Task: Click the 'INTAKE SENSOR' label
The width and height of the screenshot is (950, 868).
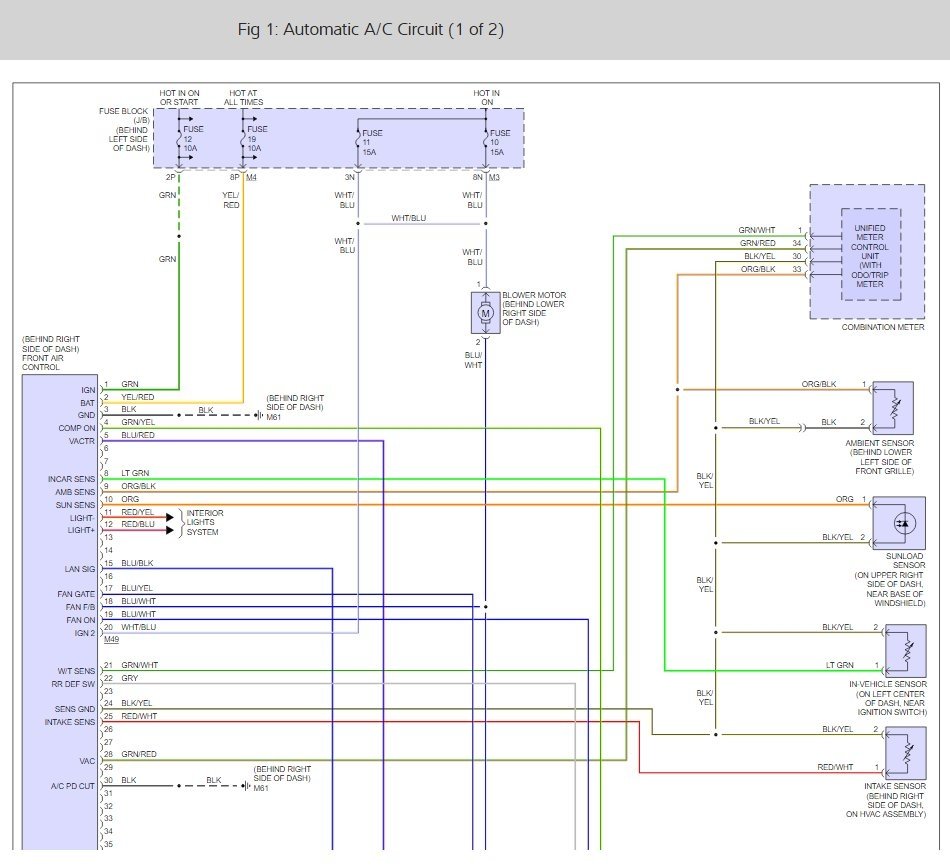Action: (x=895, y=786)
